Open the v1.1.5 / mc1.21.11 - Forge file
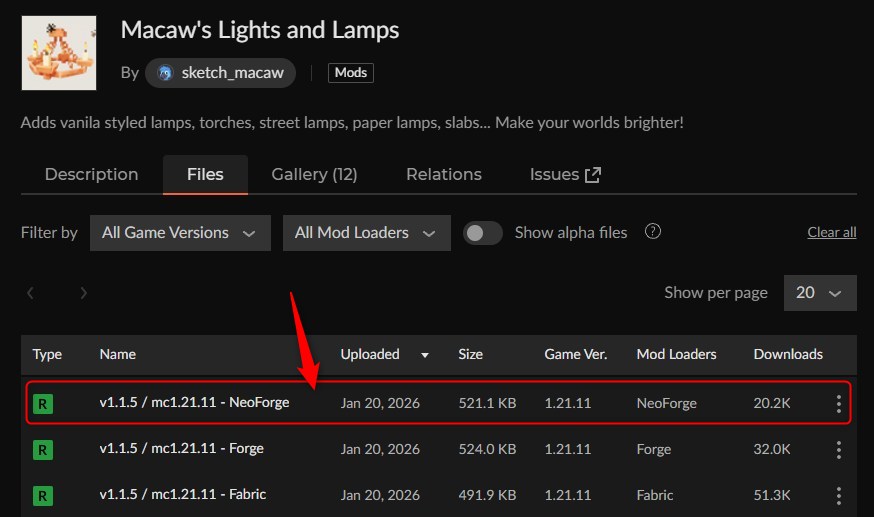The width and height of the screenshot is (874, 517). (181, 448)
